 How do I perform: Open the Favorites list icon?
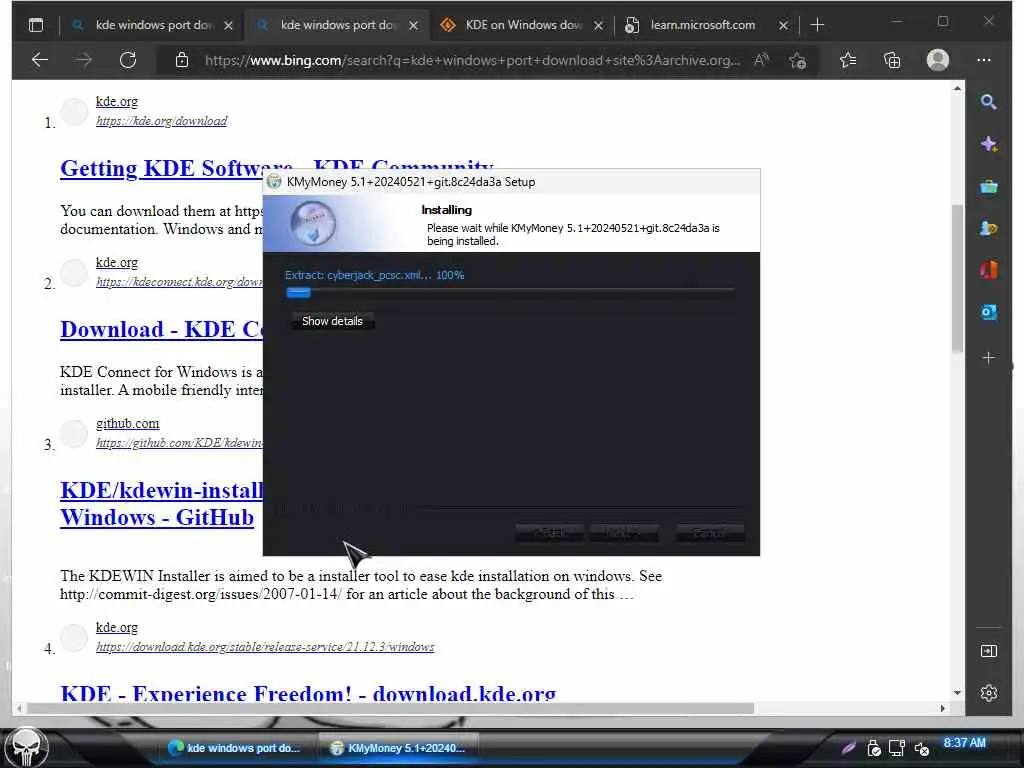pos(848,60)
